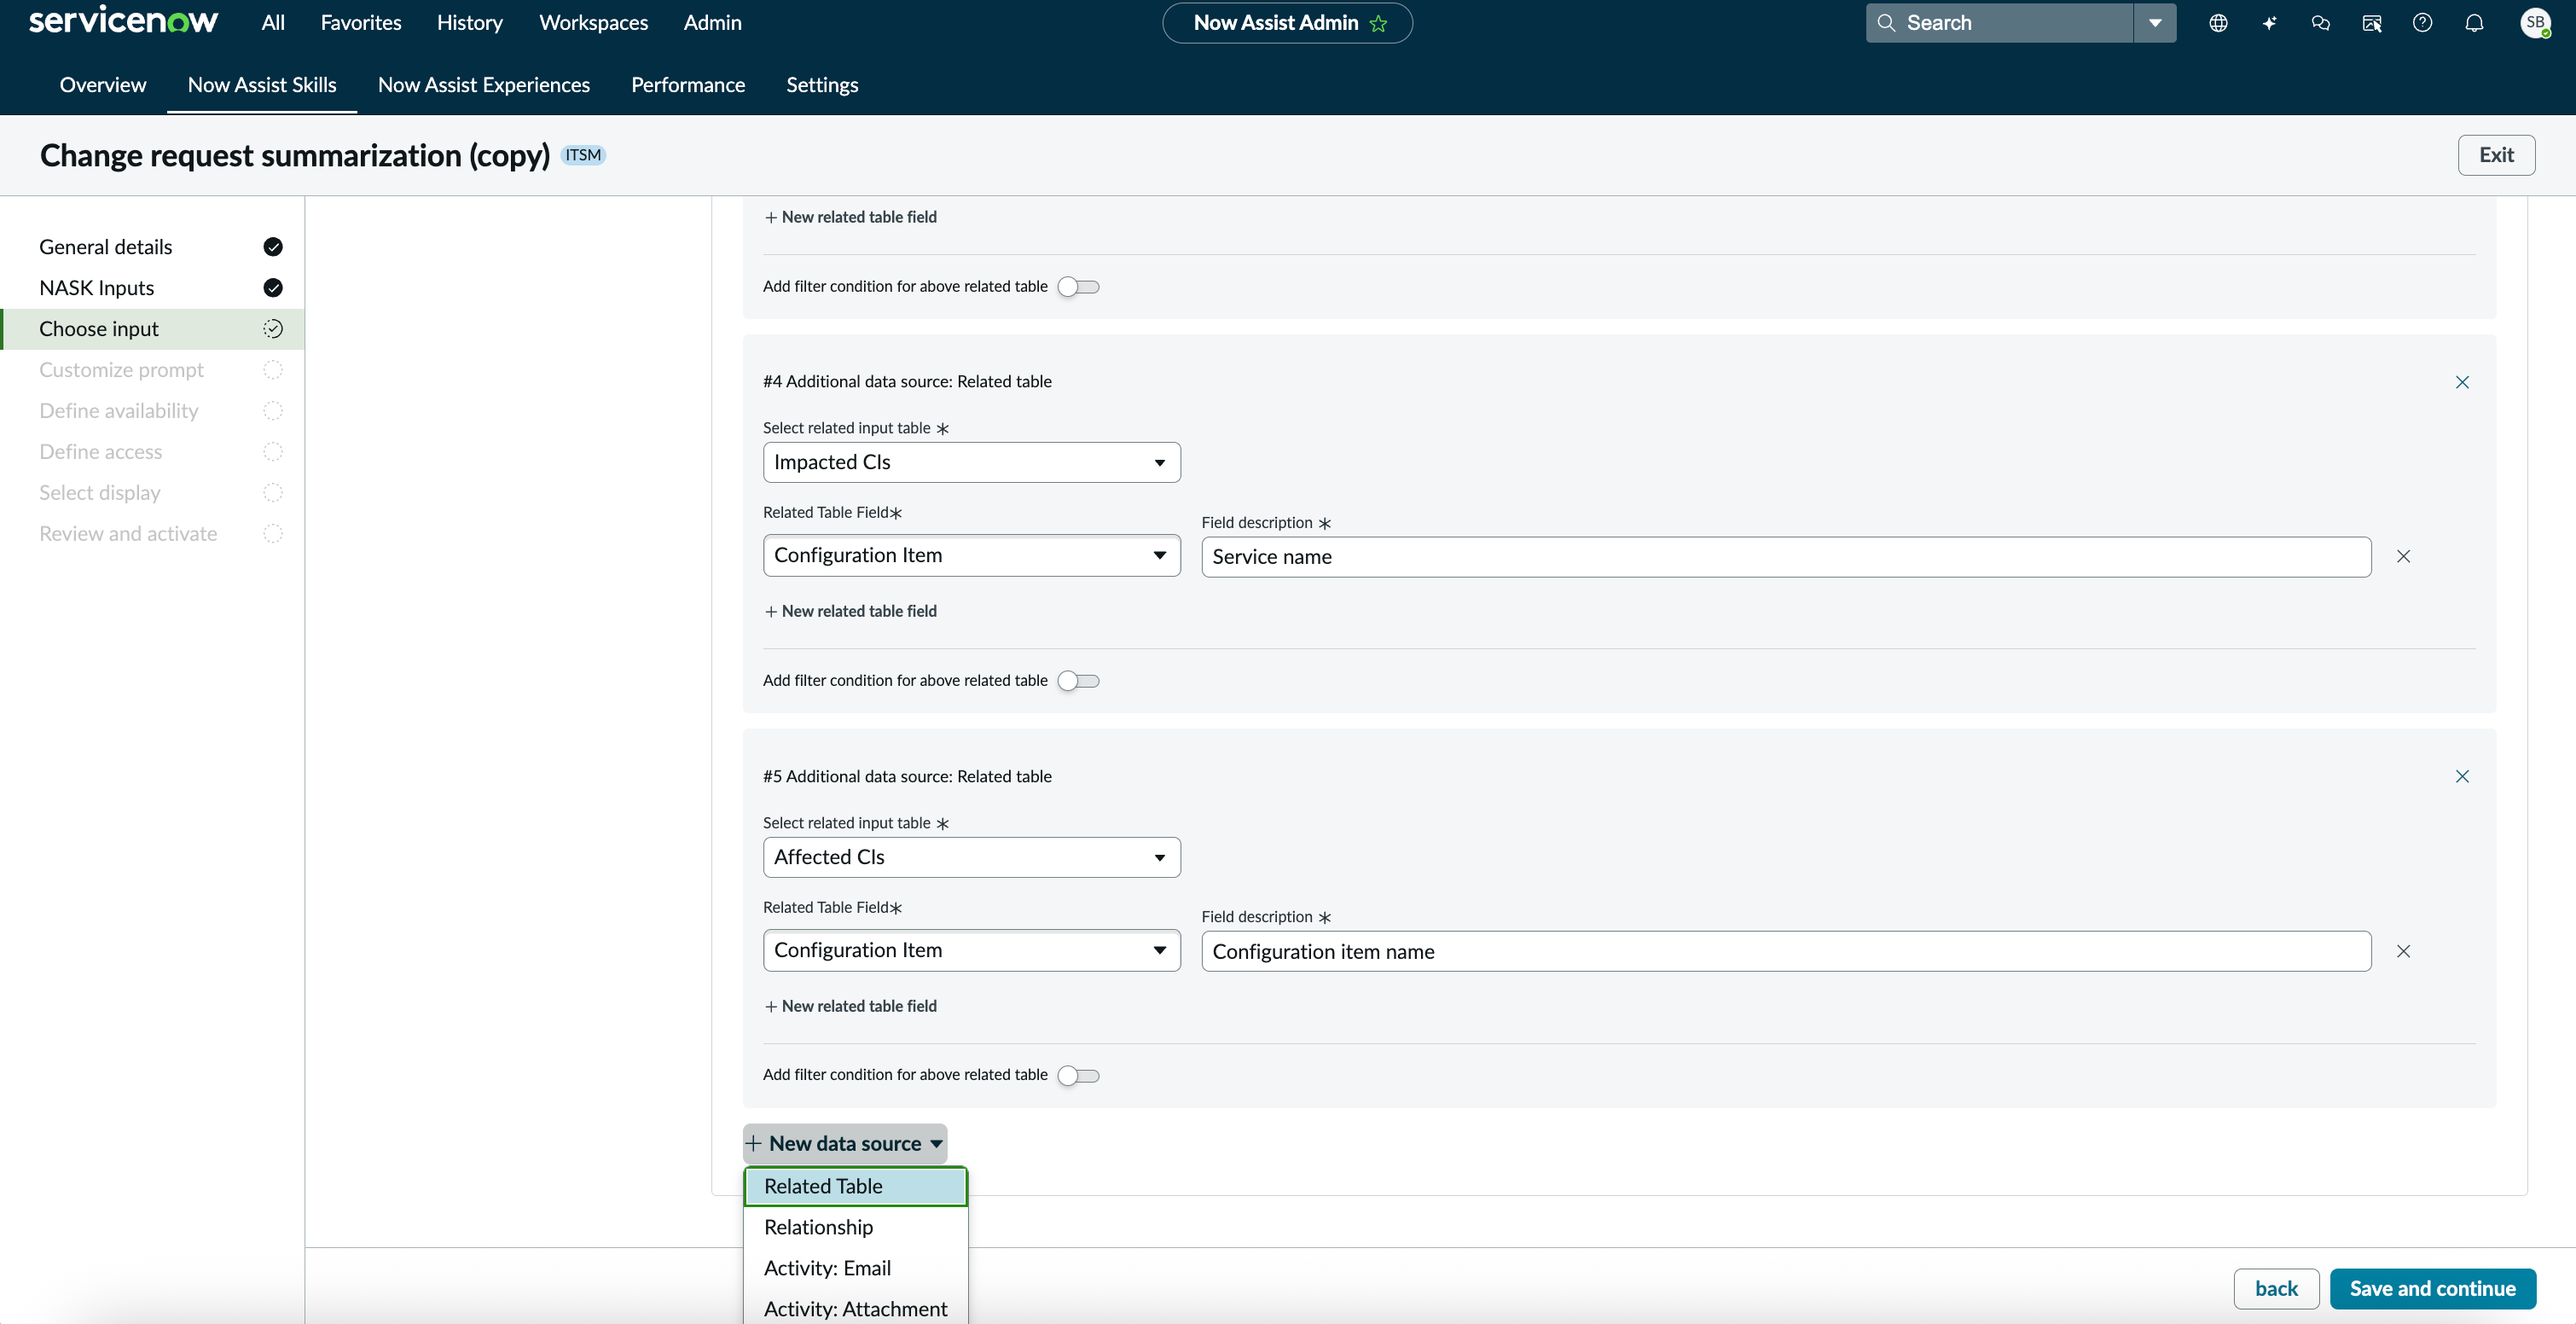Delete the Configuration item name field row
This screenshot has width=2576, height=1324.
point(2403,951)
